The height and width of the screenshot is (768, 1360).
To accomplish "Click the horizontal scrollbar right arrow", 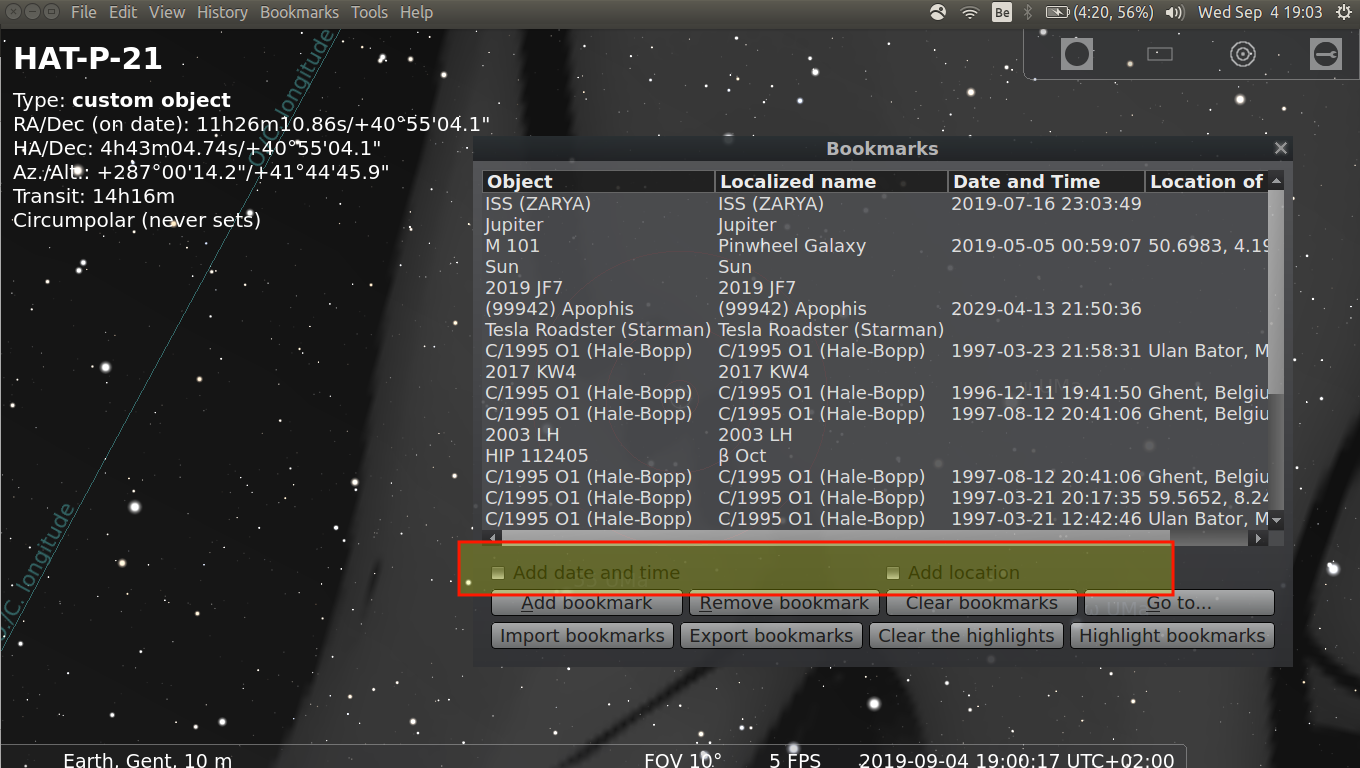I will click(1259, 538).
